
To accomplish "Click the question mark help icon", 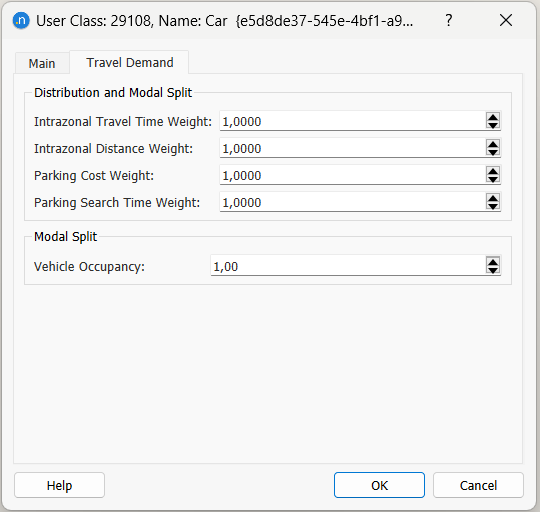I will pos(448,21).
